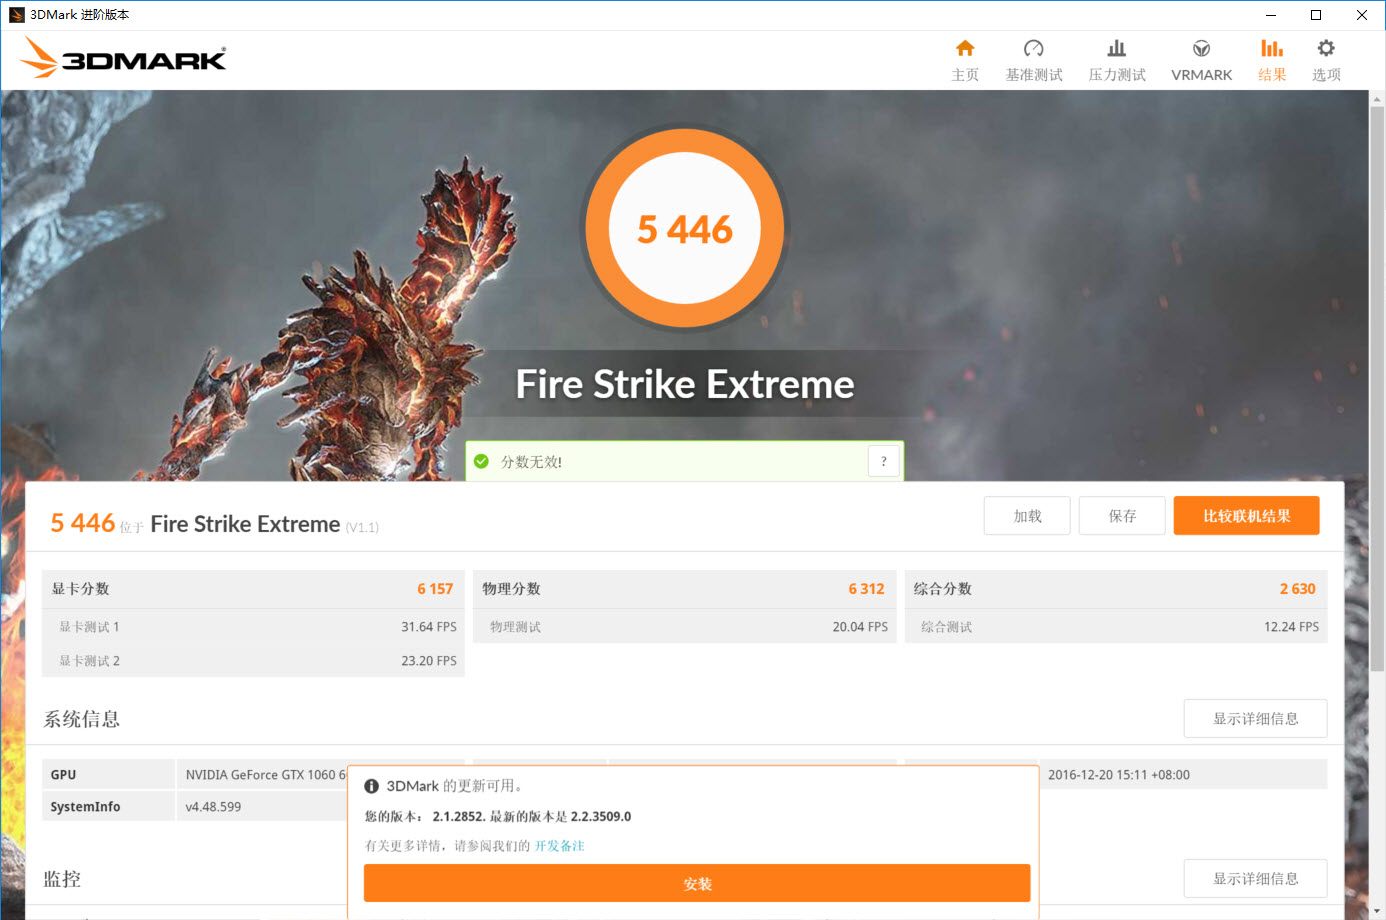Click the 综合分数 label
1386x920 pixels.
click(x=942, y=589)
